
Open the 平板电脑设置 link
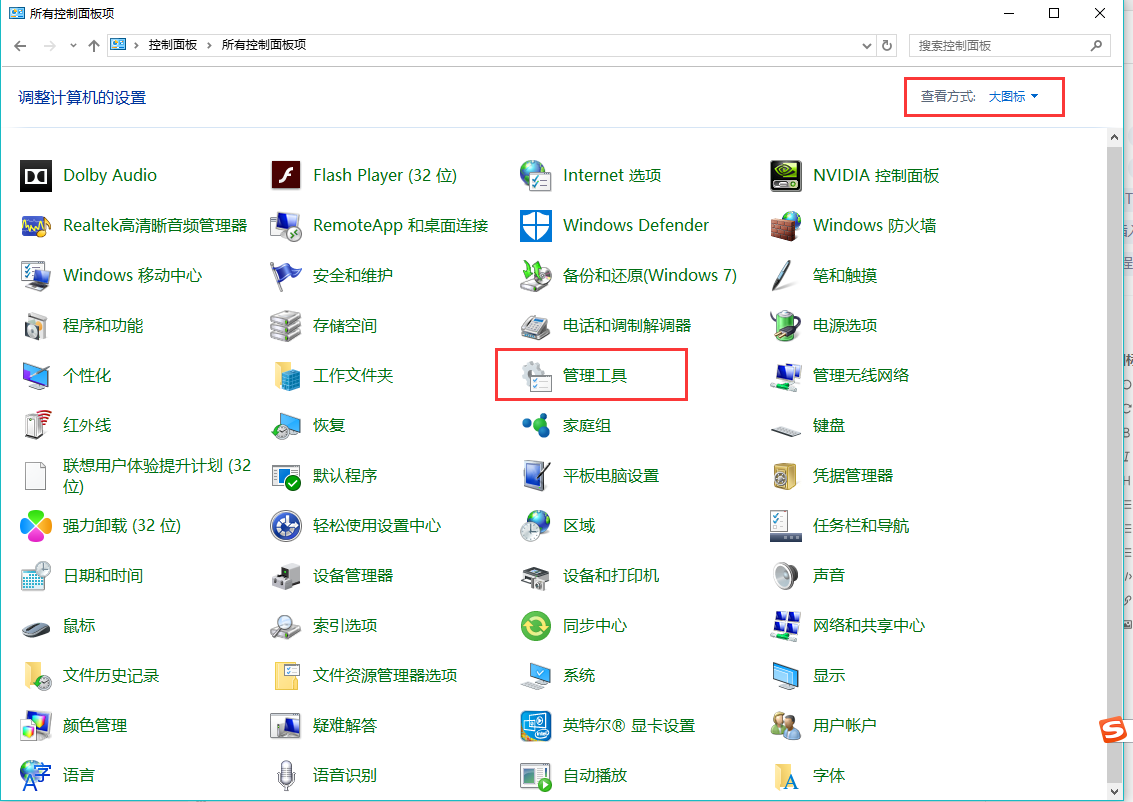click(x=611, y=476)
